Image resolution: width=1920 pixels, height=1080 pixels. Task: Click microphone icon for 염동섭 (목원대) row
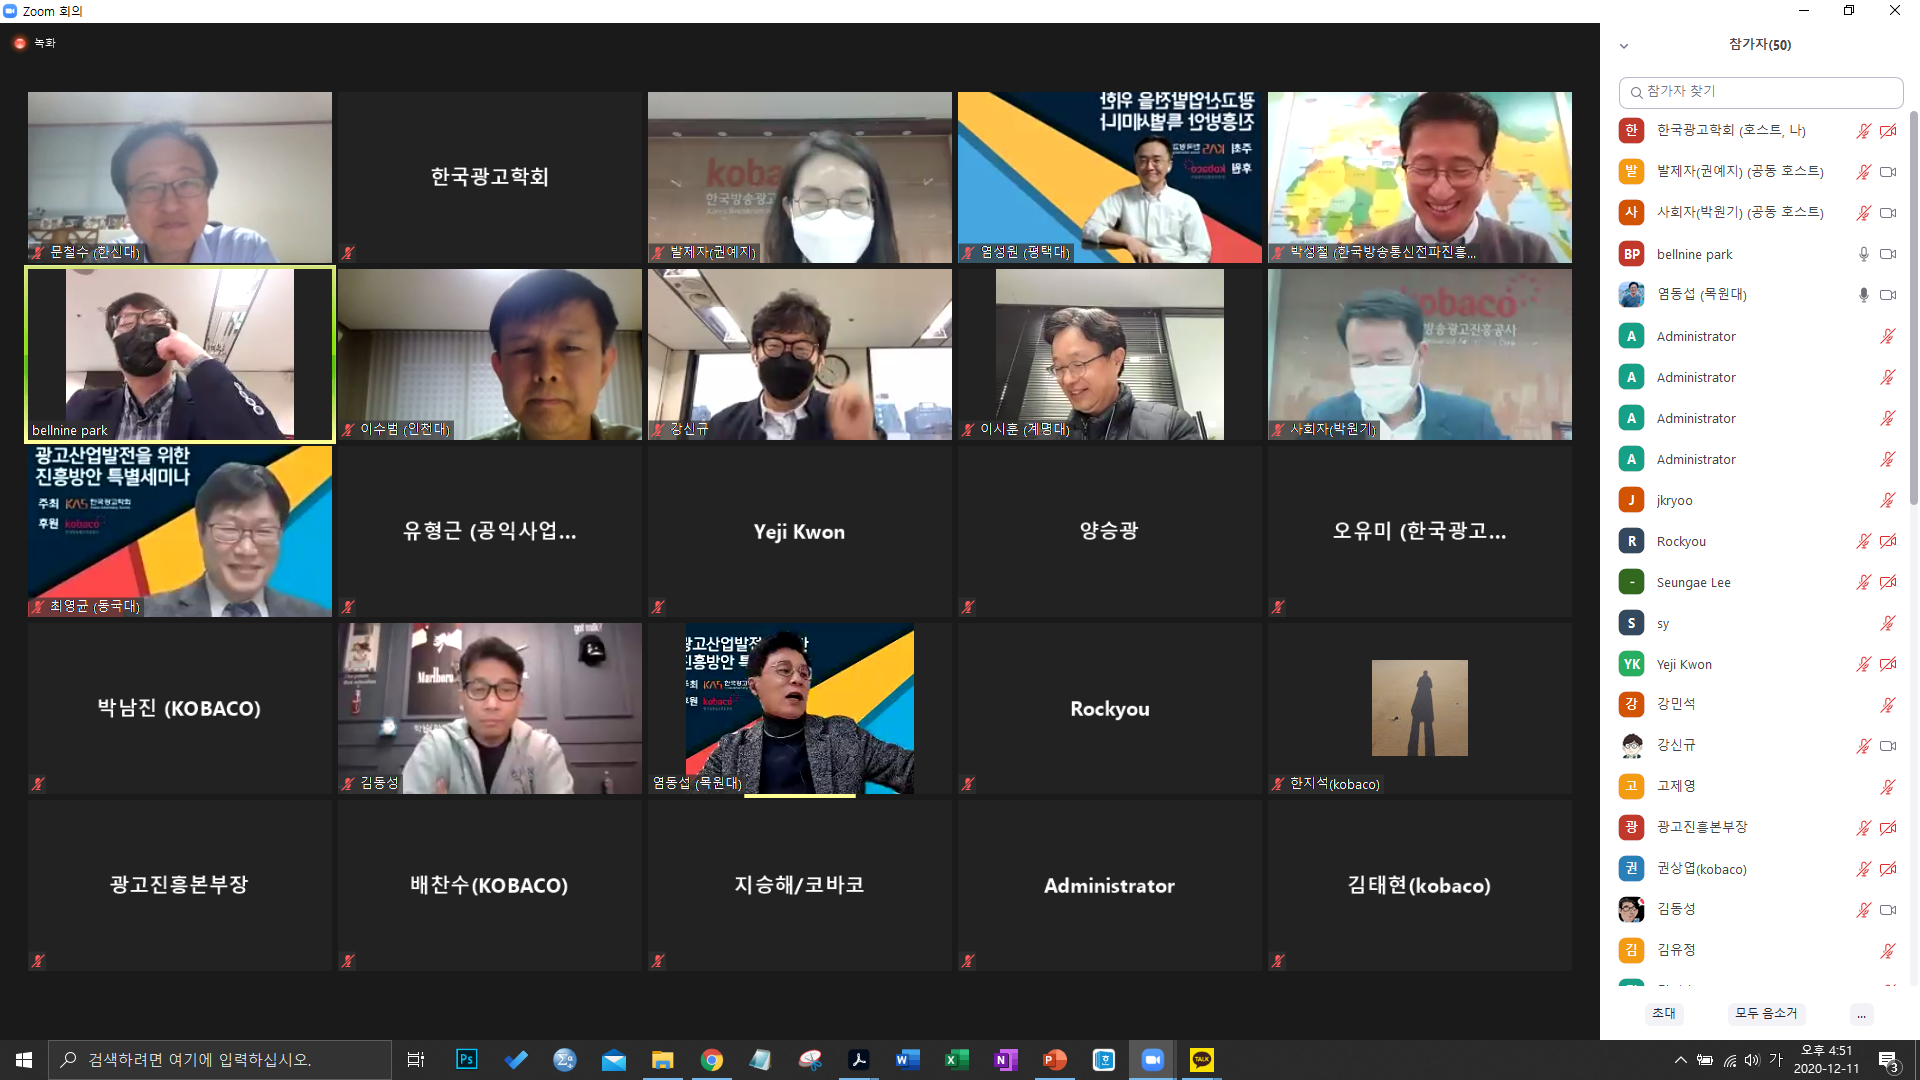click(1864, 295)
